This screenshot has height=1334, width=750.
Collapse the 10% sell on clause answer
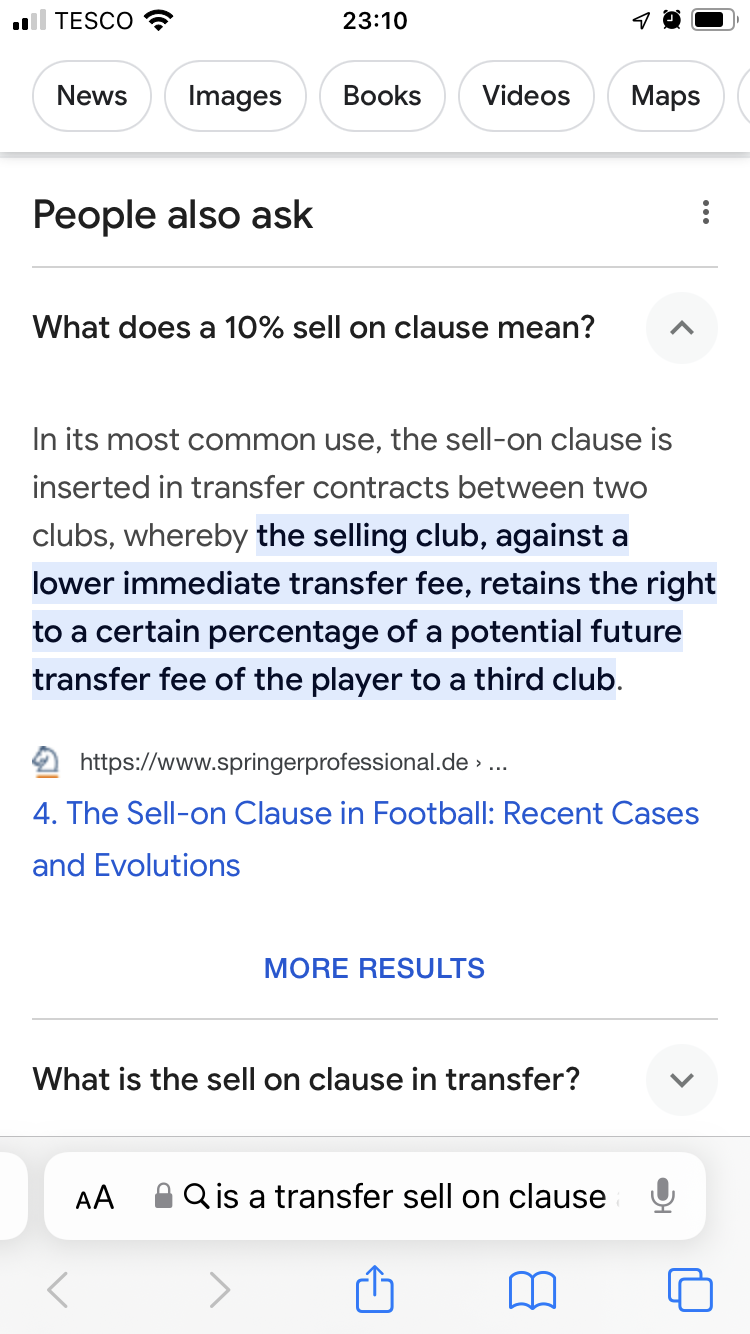point(682,327)
